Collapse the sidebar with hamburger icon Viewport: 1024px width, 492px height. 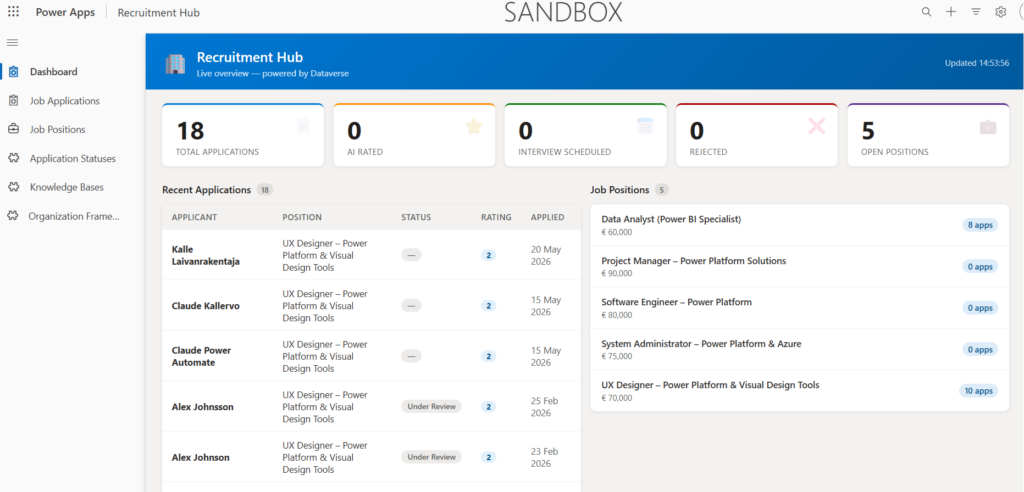point(12,42)
